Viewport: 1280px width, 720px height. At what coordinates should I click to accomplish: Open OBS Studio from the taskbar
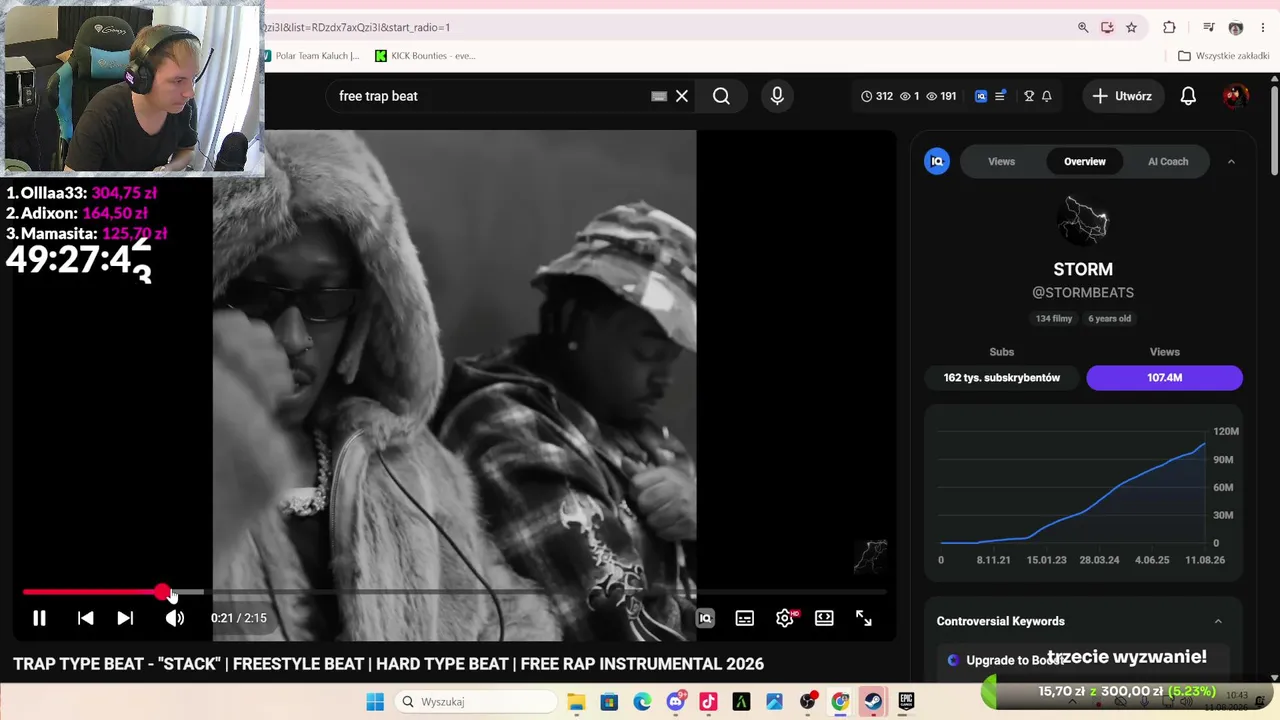coord(808,702)
